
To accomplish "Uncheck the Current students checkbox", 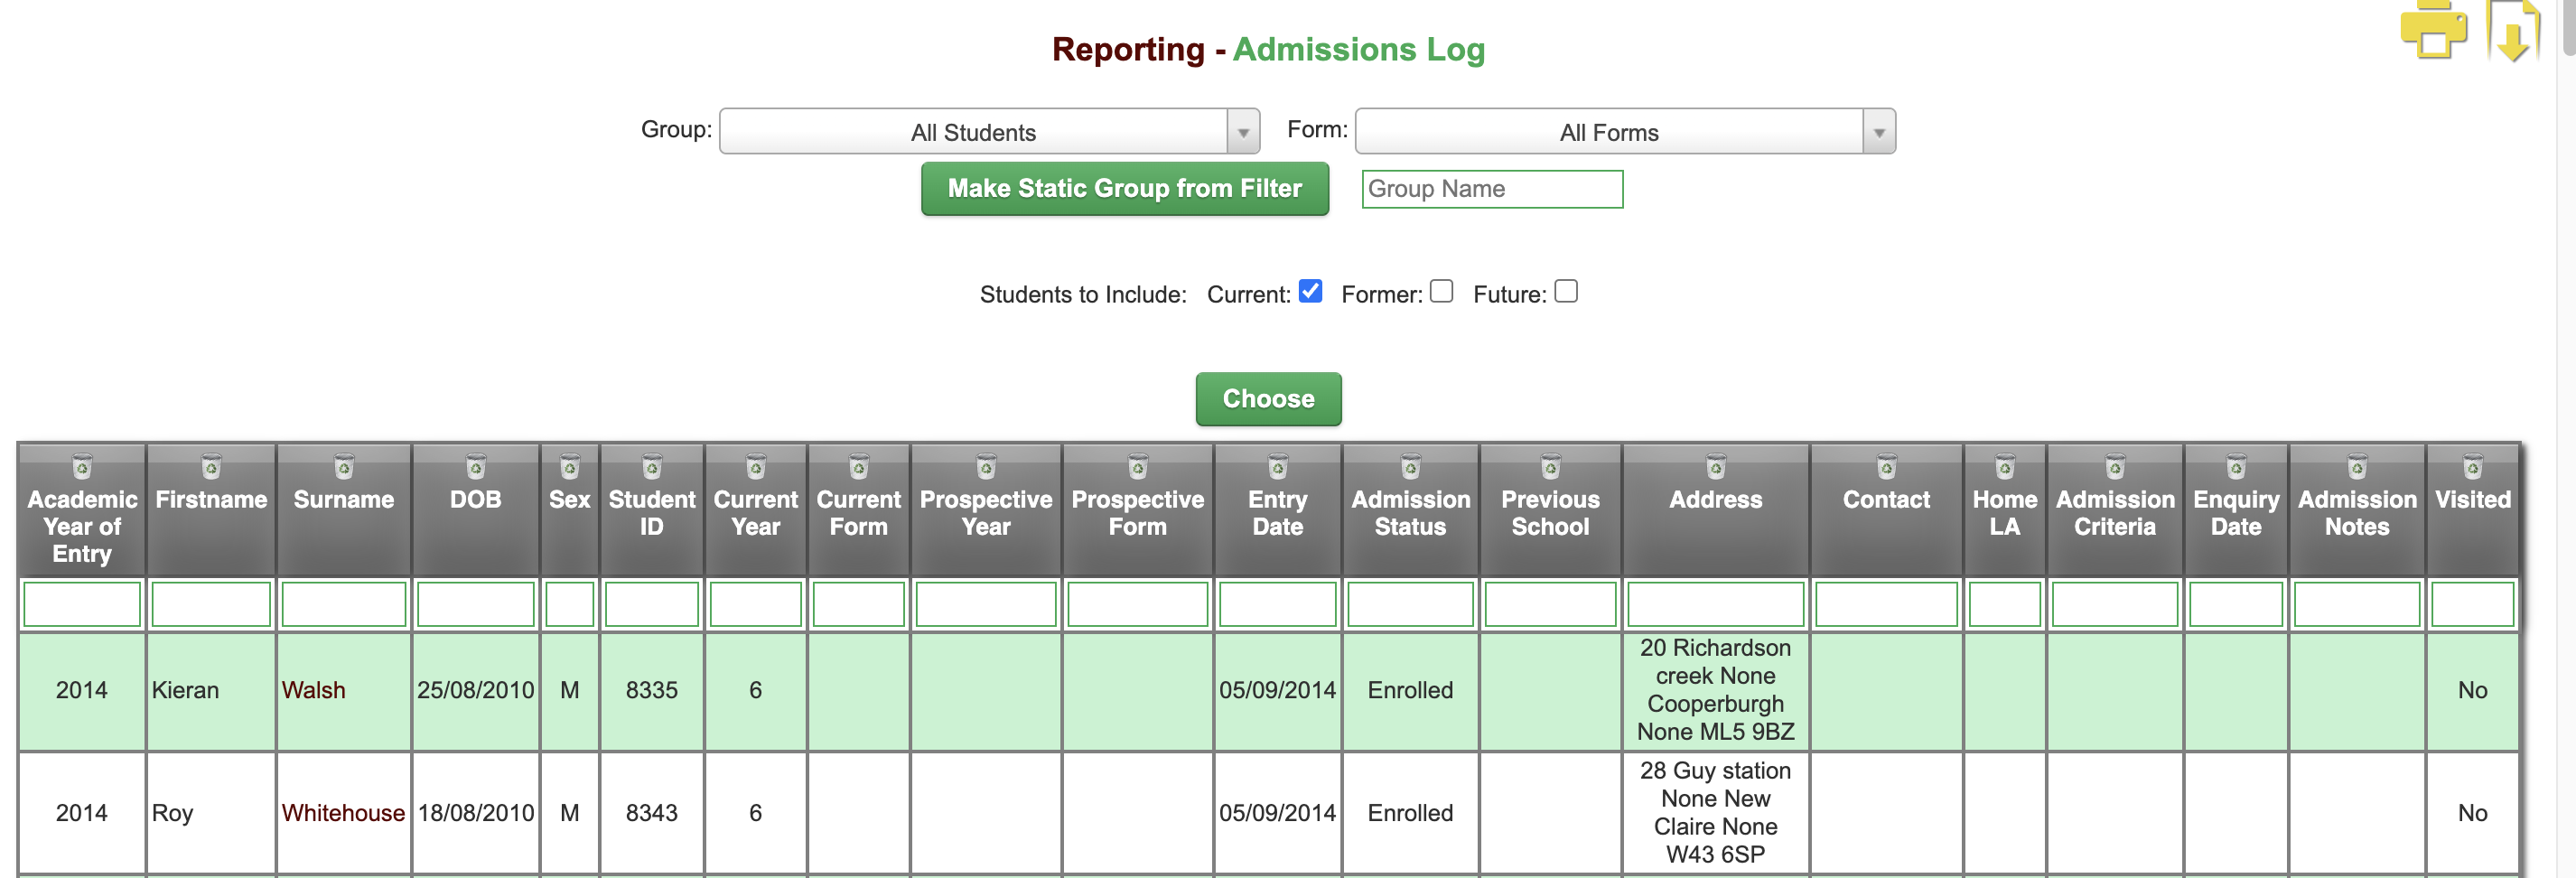I will pos(1310,291).
